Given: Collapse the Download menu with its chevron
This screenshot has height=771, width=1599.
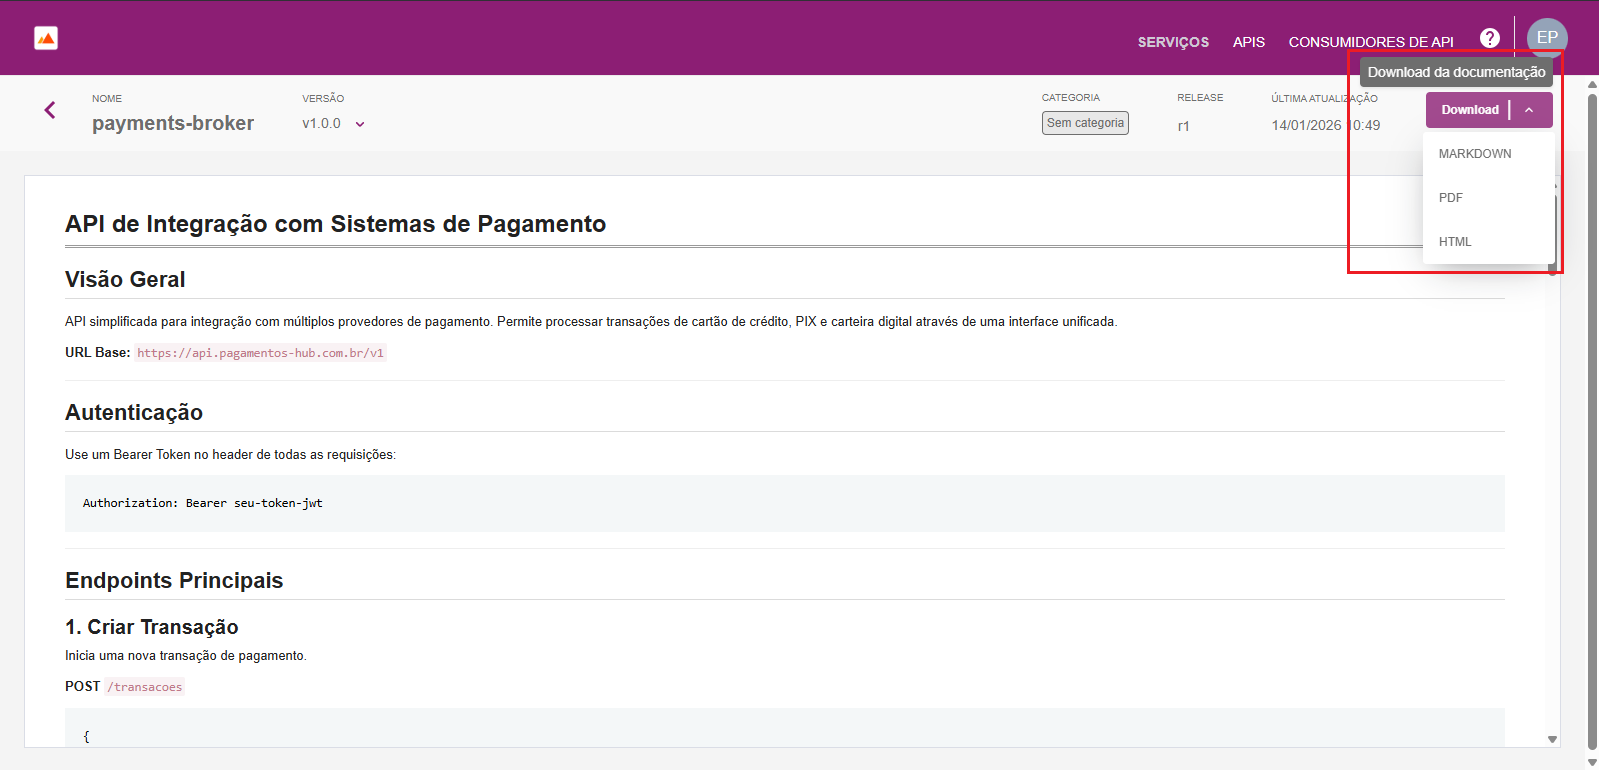Looking at the screenshot, I should coord(1529,110).
